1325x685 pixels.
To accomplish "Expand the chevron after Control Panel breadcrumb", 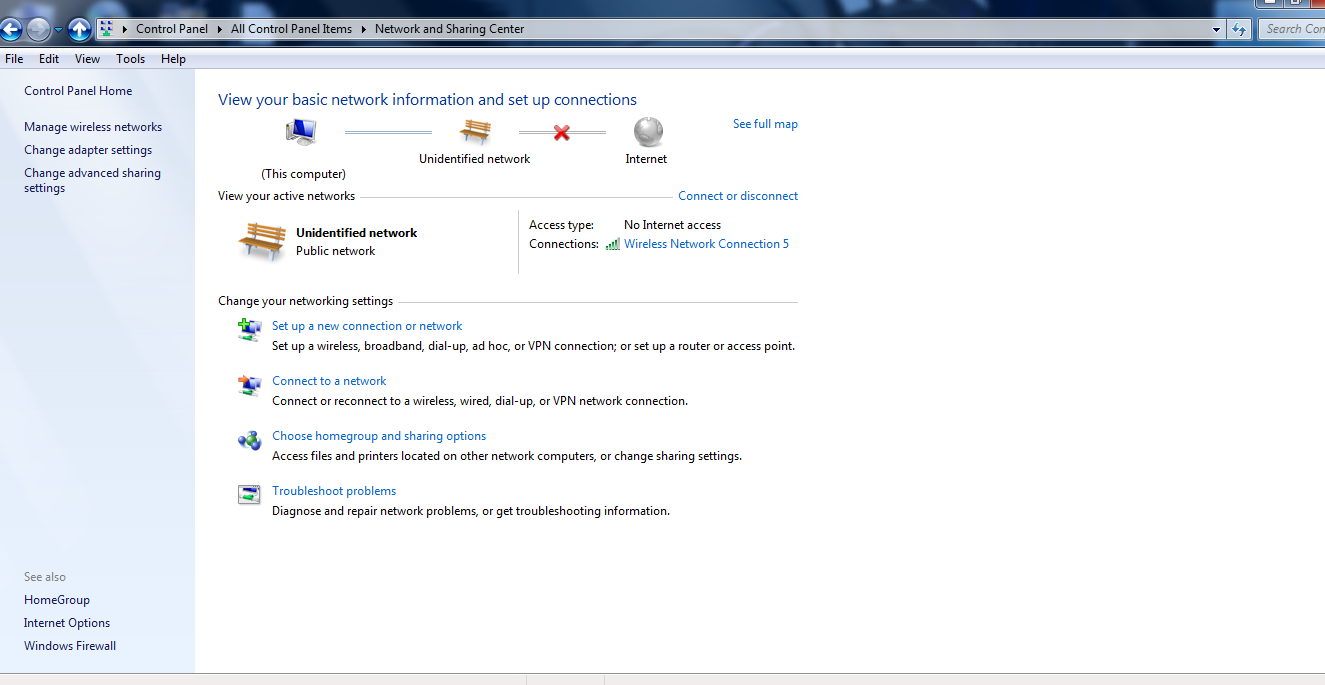I will pyautogui.click(x=219, y=29).
